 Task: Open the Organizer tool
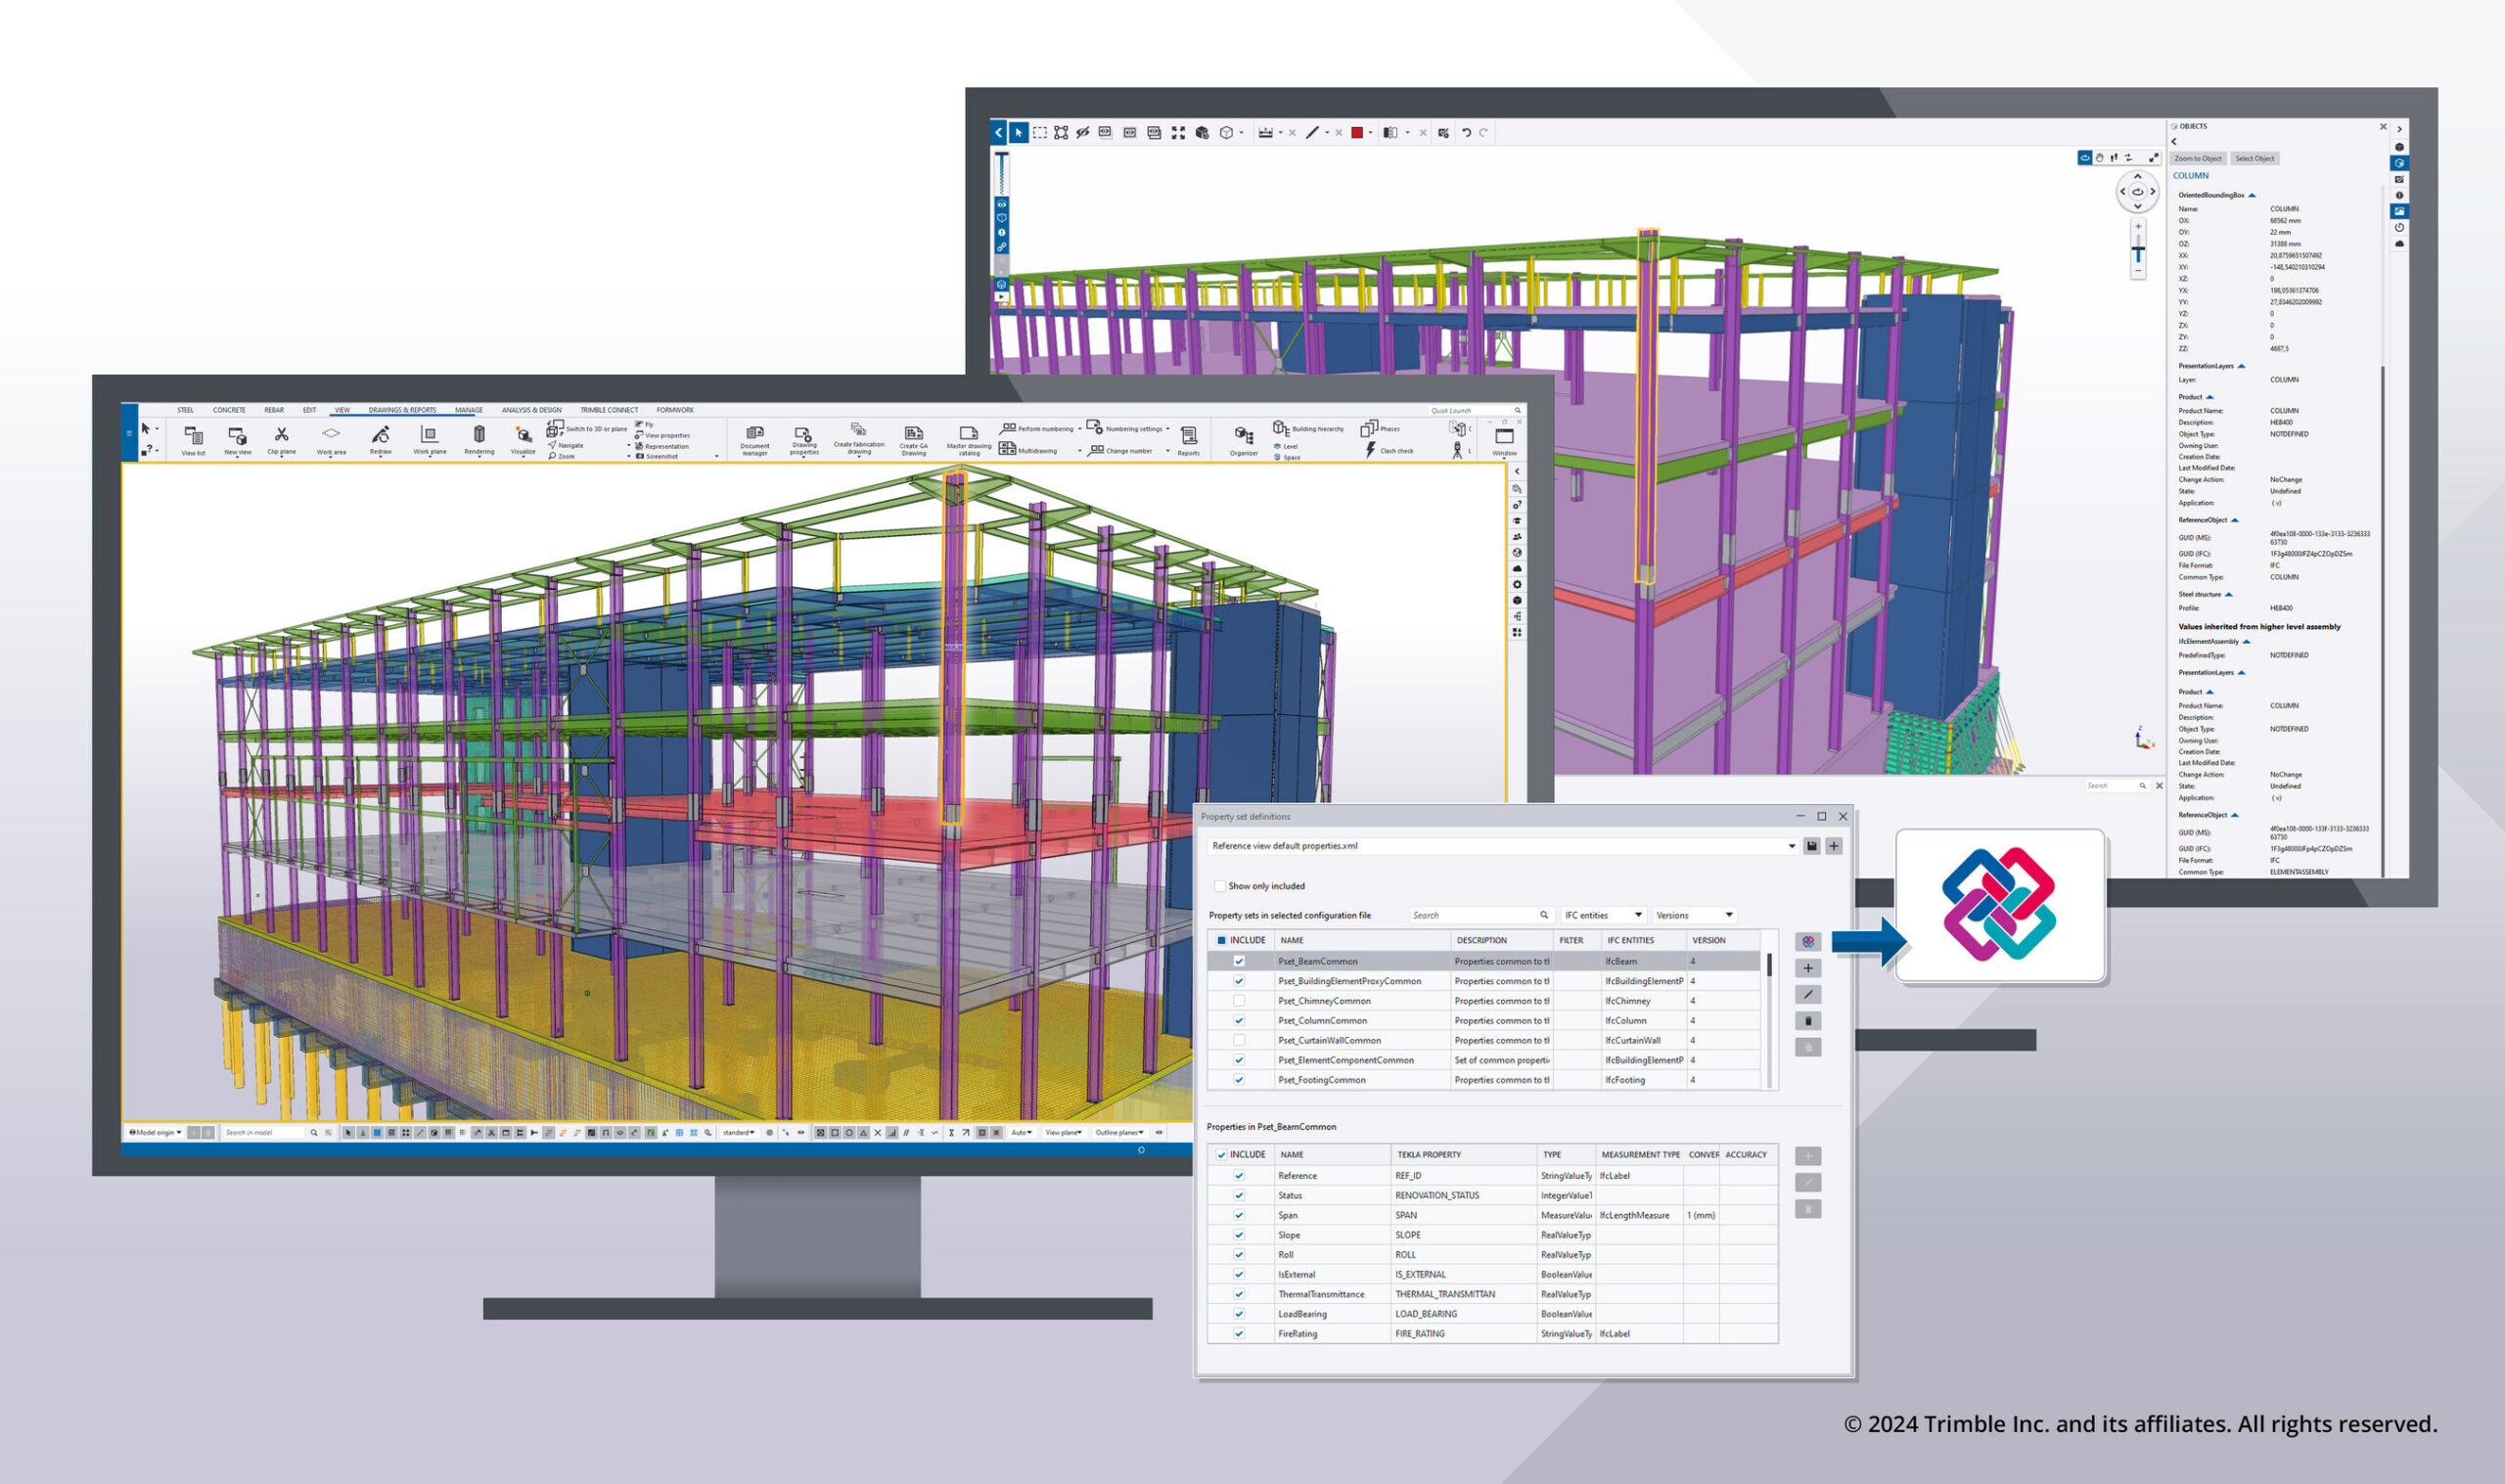(1244, 440)
